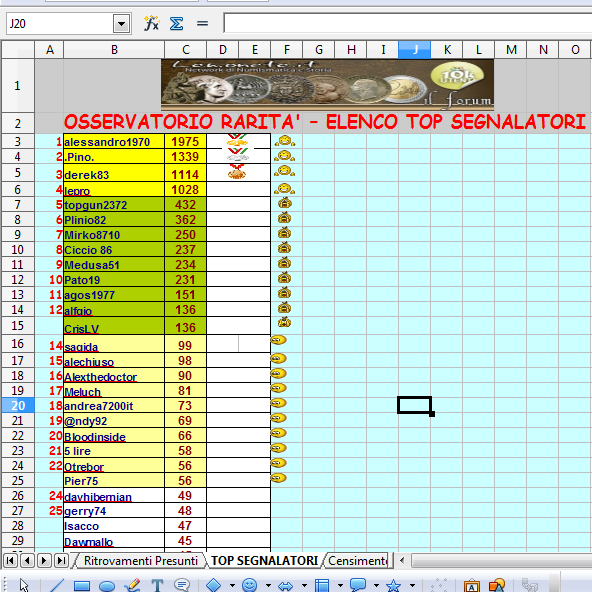Click the Sum sigma icon

pyautogui.click(x=176, y=24)
